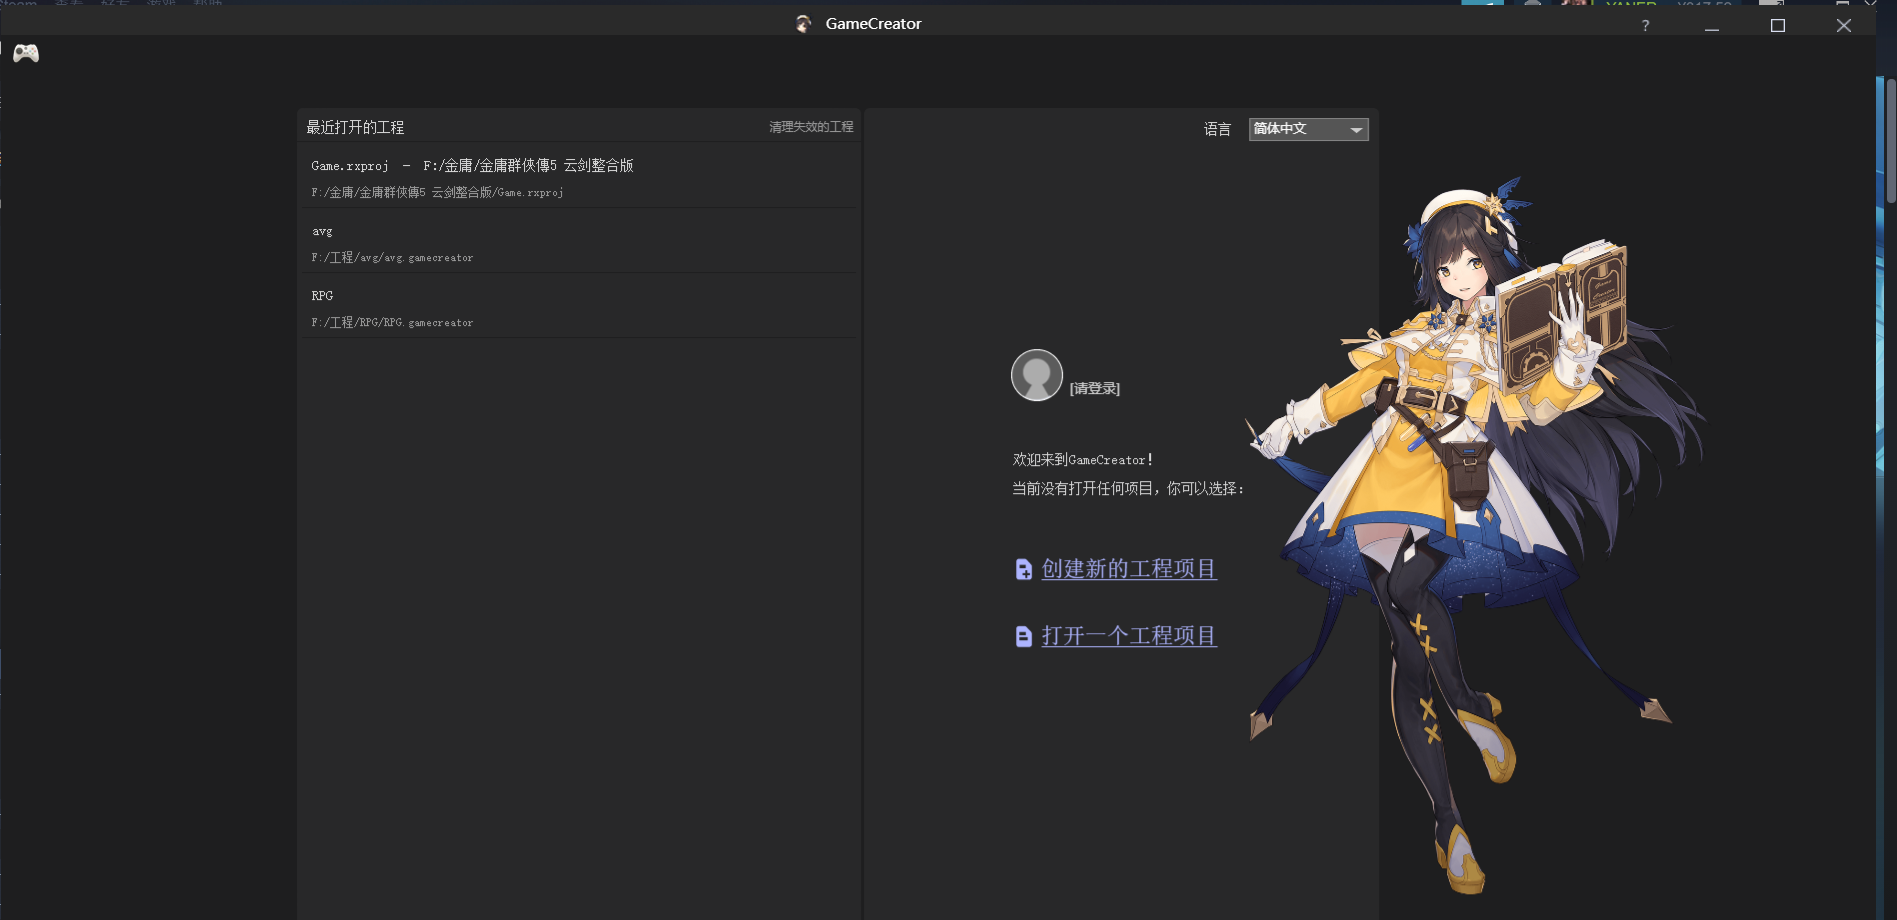Screen dimensions: 1897x920
Task: Click the 最近打开的工程 header
Action: coord(355,127)
